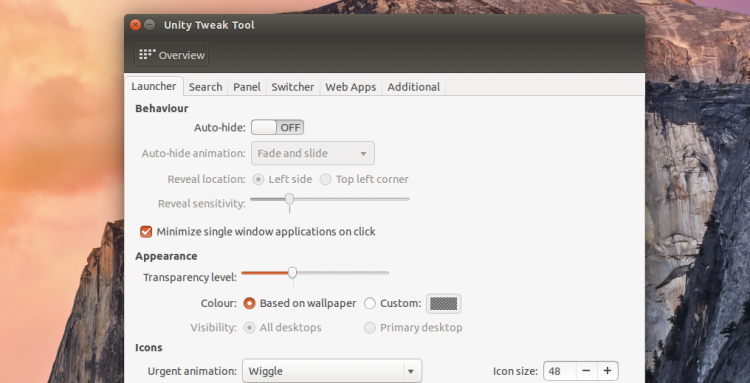
Task: Select All desktops visibility option
Action: click(249, 328)
